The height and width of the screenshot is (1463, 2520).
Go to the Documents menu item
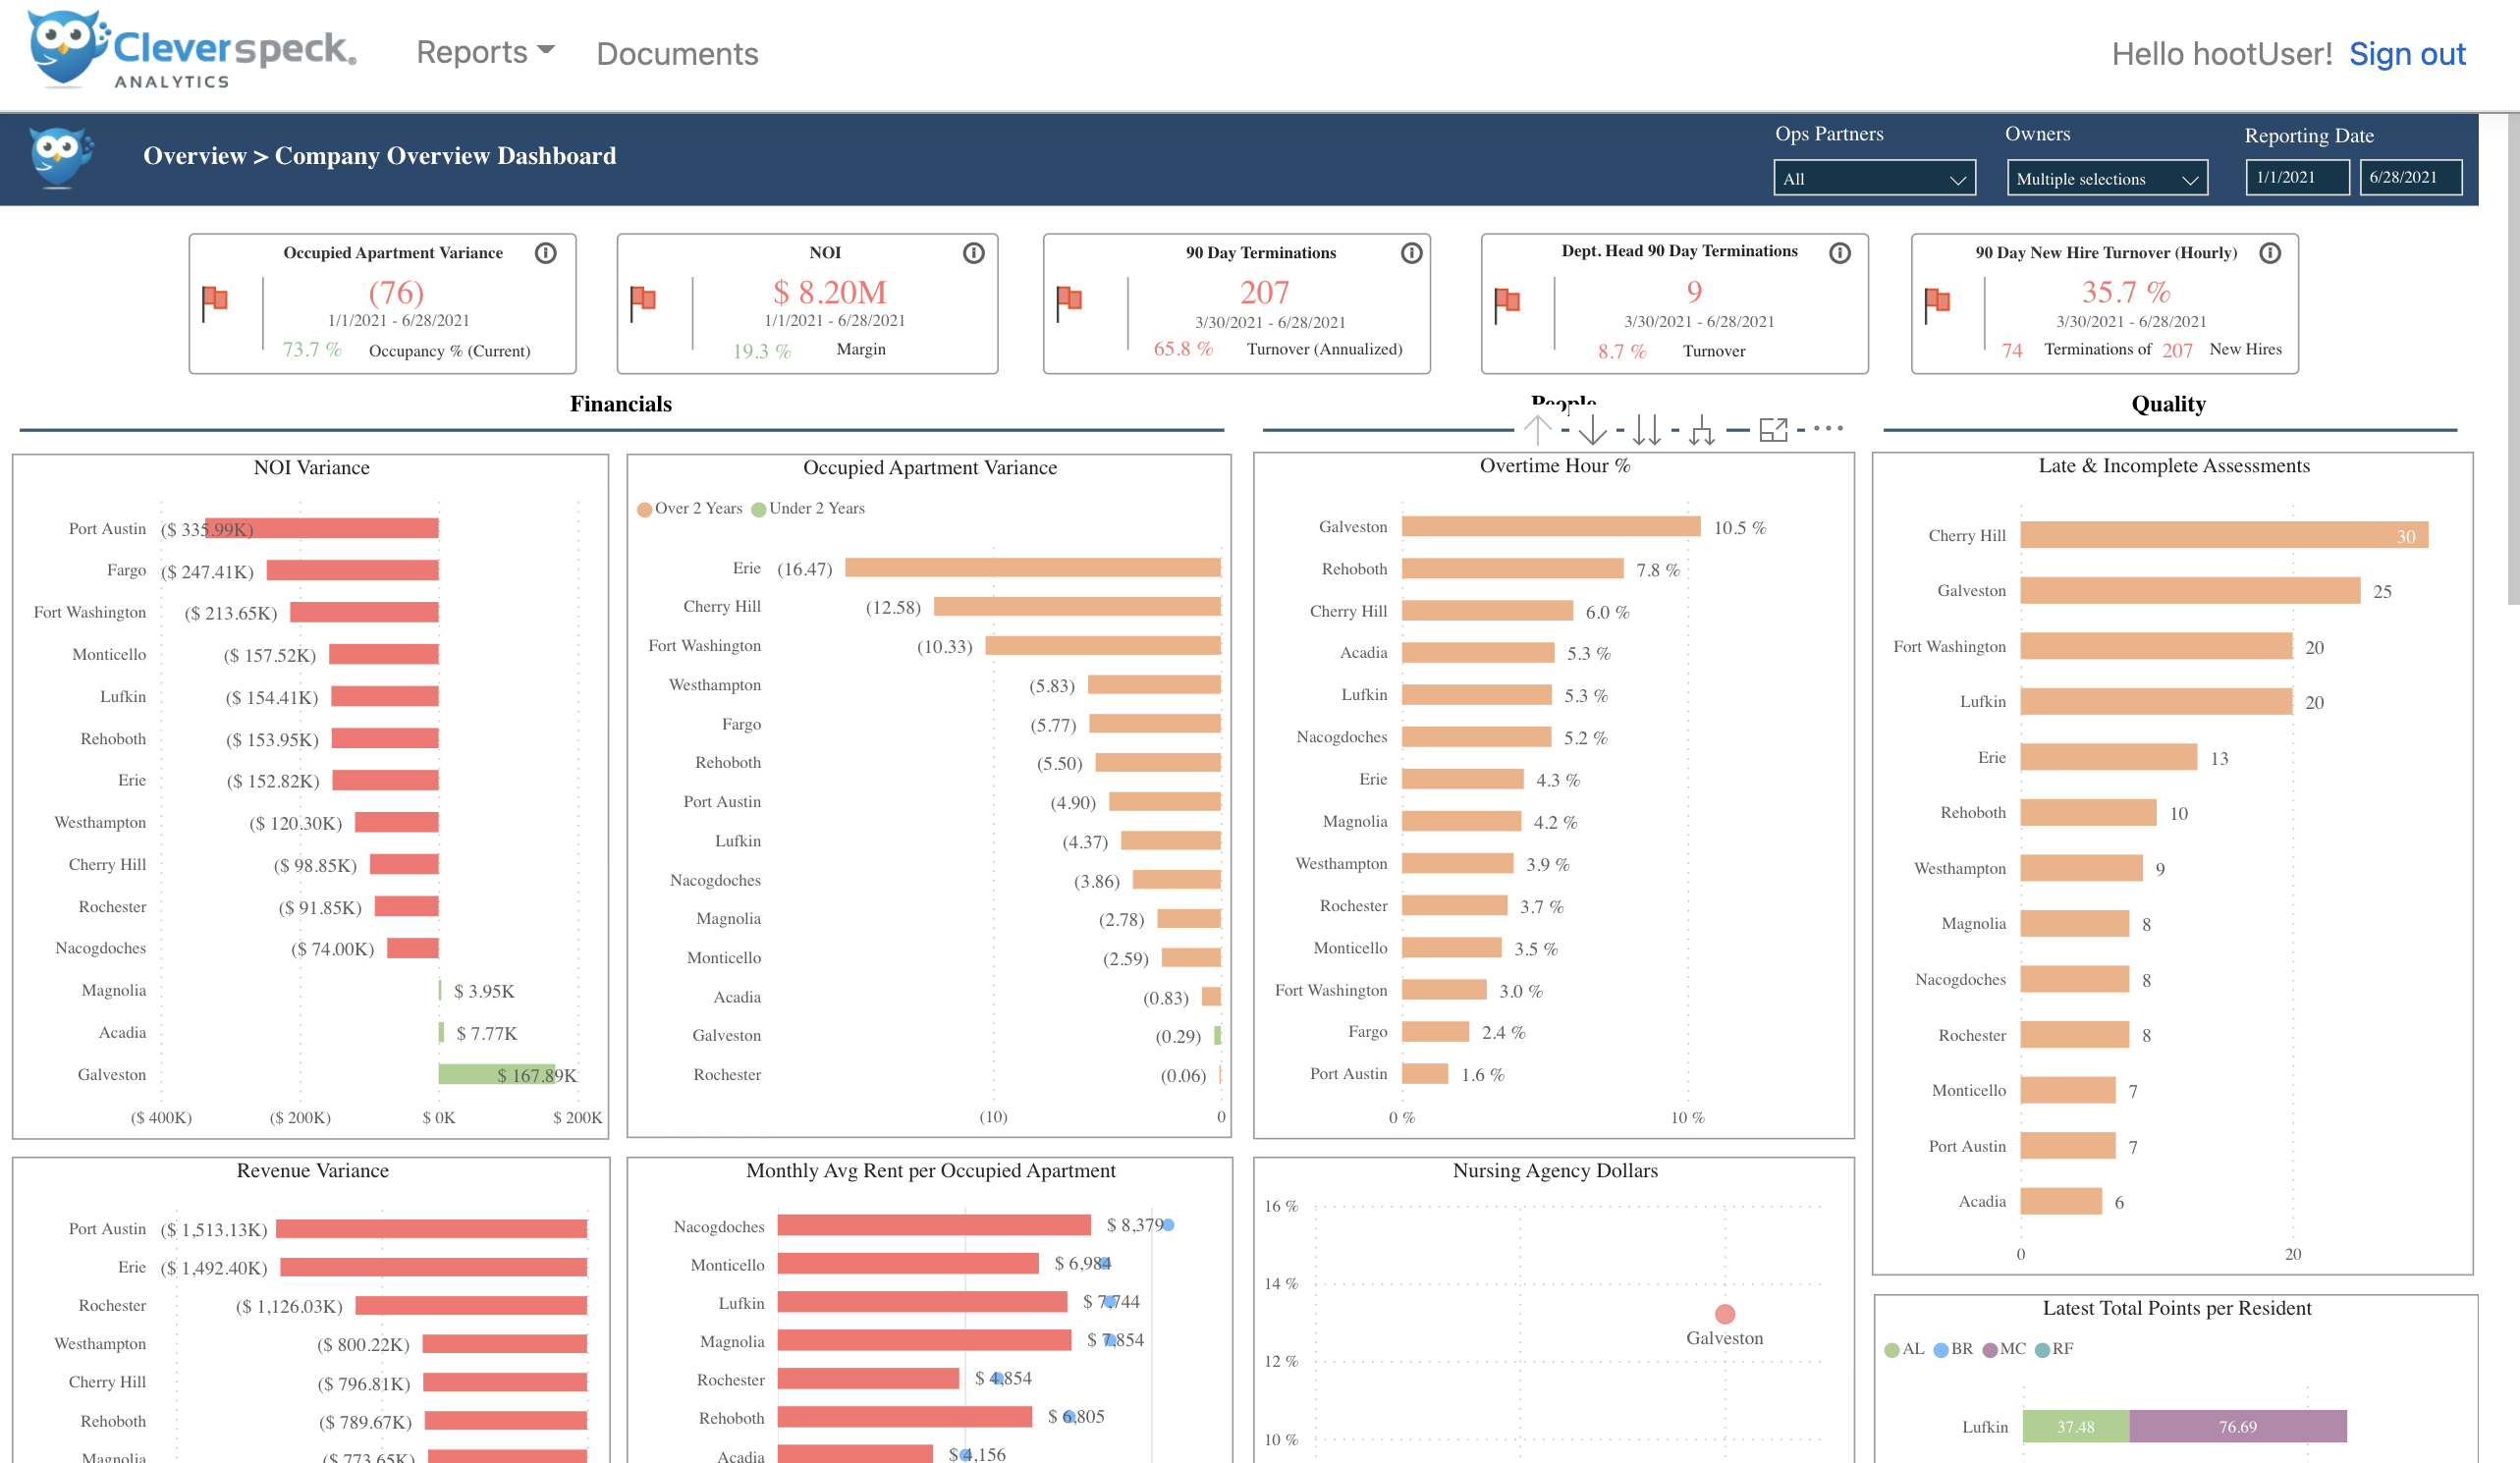click(x=677, y=53)
